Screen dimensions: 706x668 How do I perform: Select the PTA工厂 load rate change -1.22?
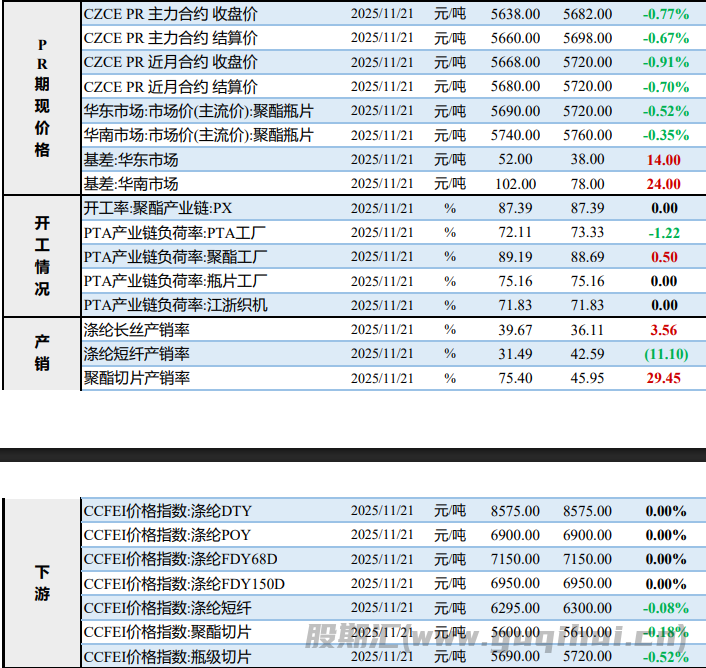(664, 232)
